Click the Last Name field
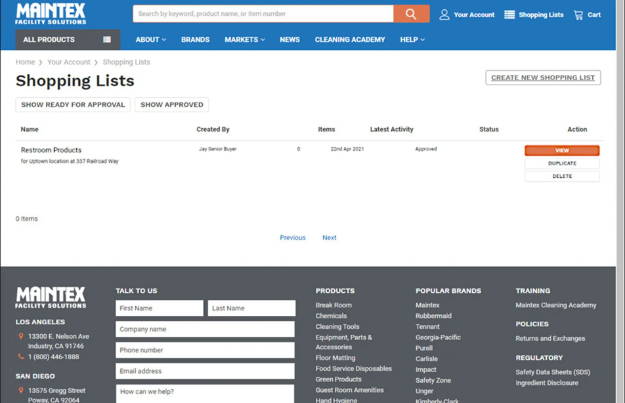 252,308
